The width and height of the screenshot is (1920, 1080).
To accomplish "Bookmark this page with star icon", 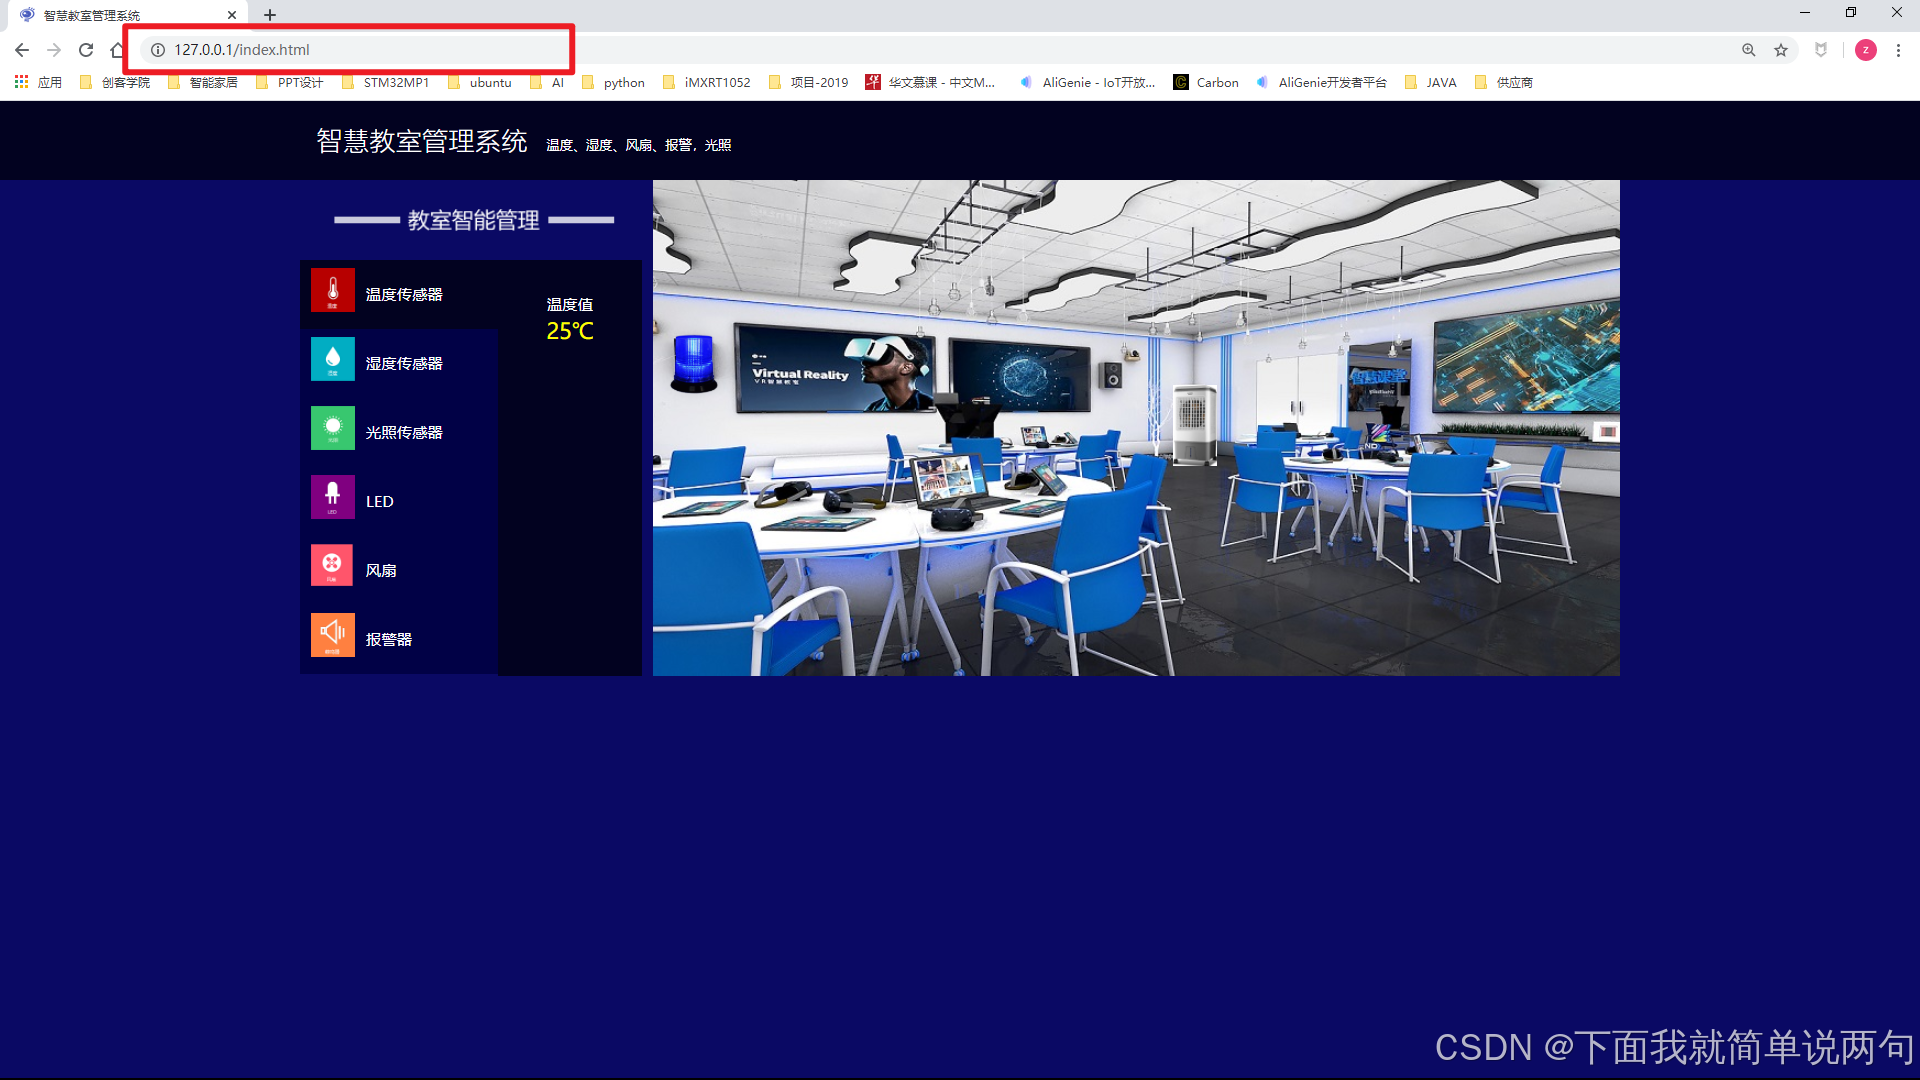I will coord(1781,50).
